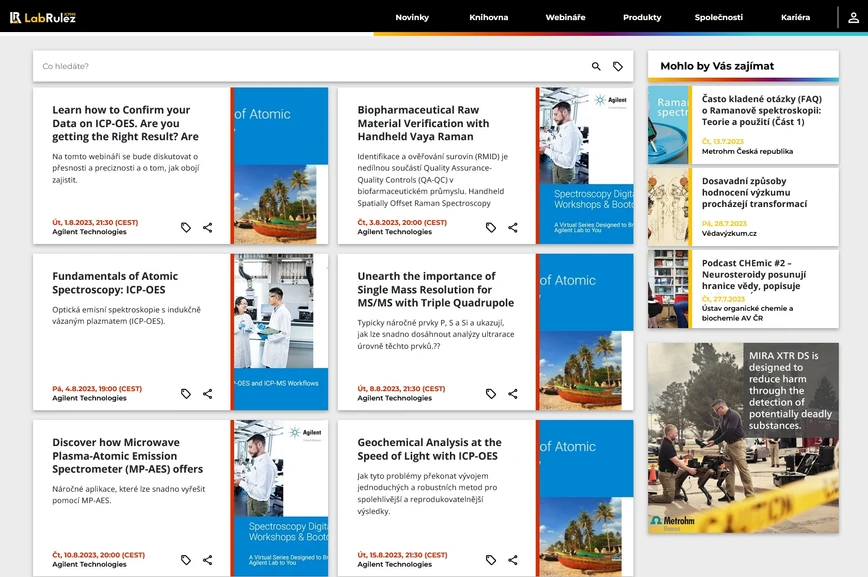This screenshot has width=868, height=577.
Task: Click Agilent Technologies under Út, 15.8.2023 webinar
Action: tap(394, 564)
